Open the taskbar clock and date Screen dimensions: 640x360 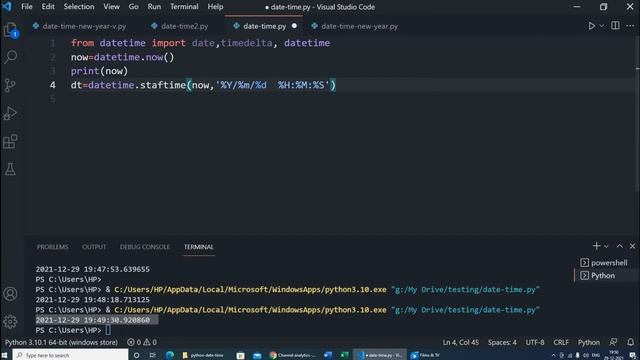pyautogui.click(x=614, y=355)
